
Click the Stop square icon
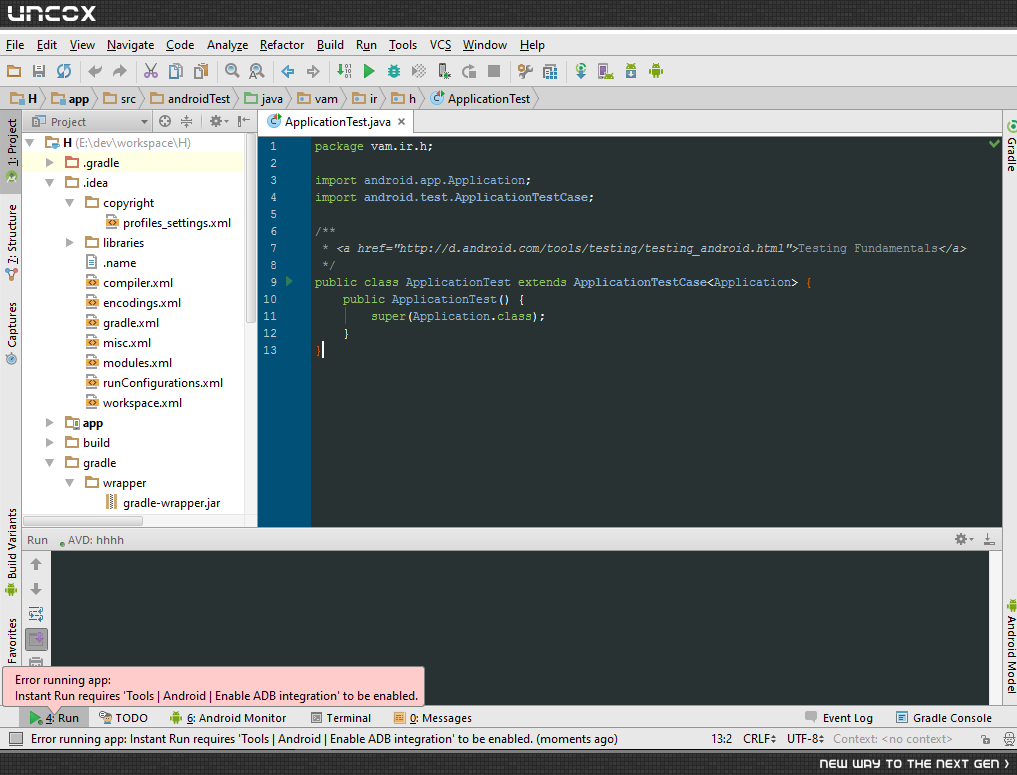click(x=494, y=71)
